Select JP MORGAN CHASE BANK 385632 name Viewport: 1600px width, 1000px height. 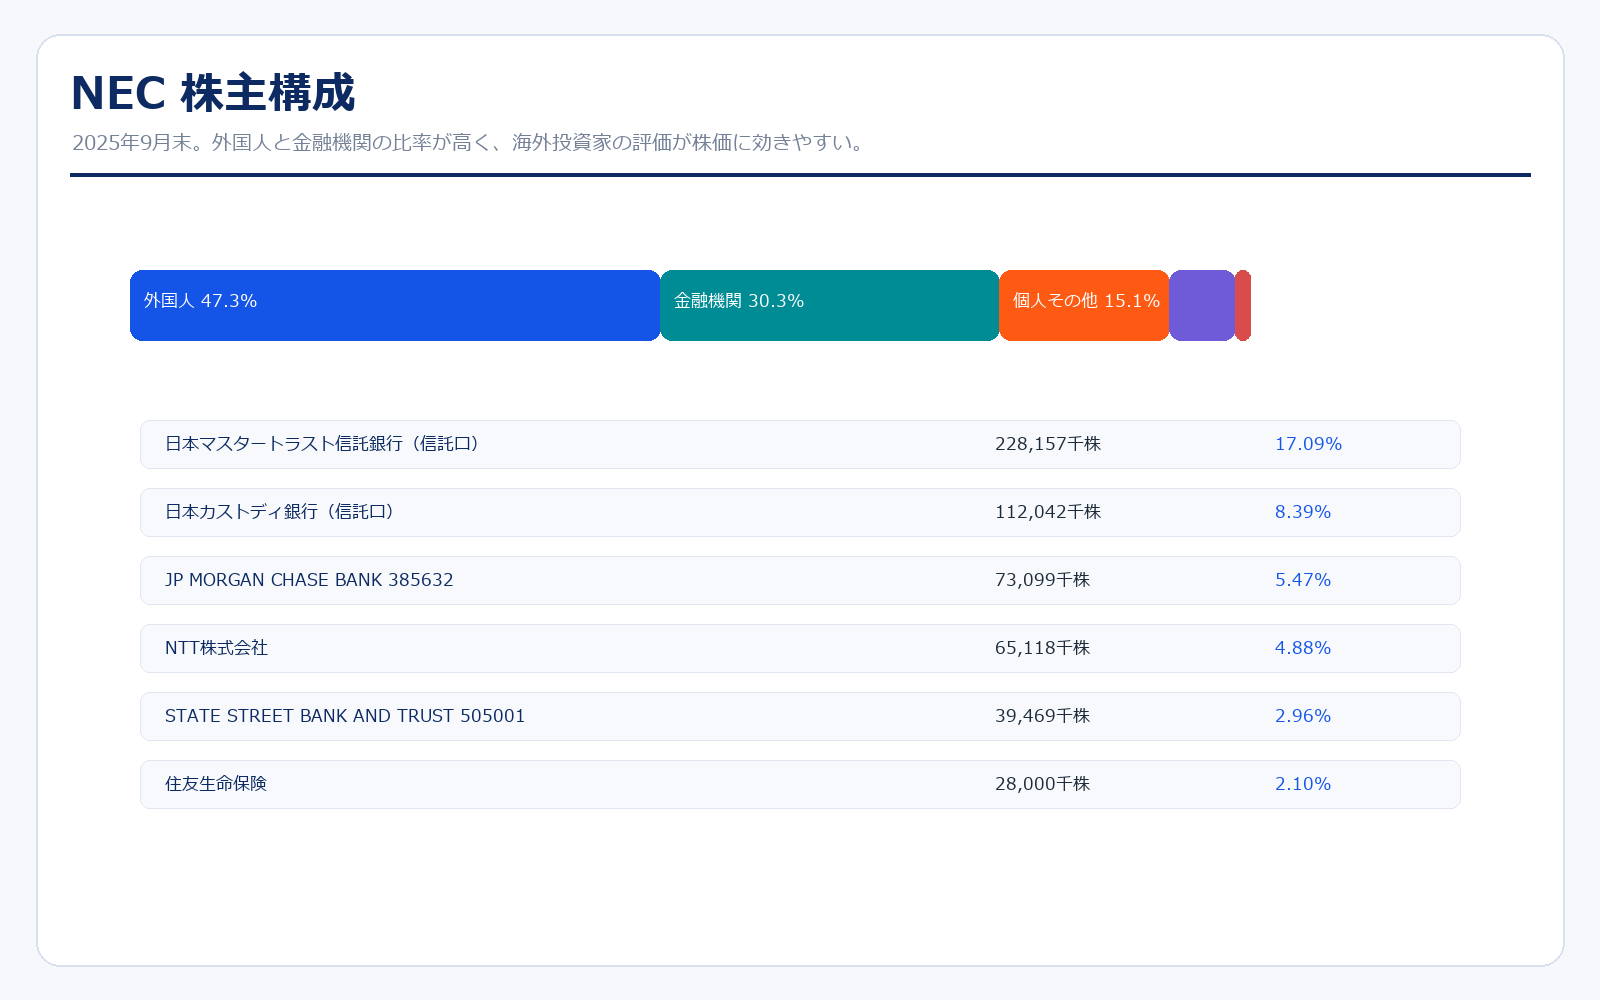309,580
